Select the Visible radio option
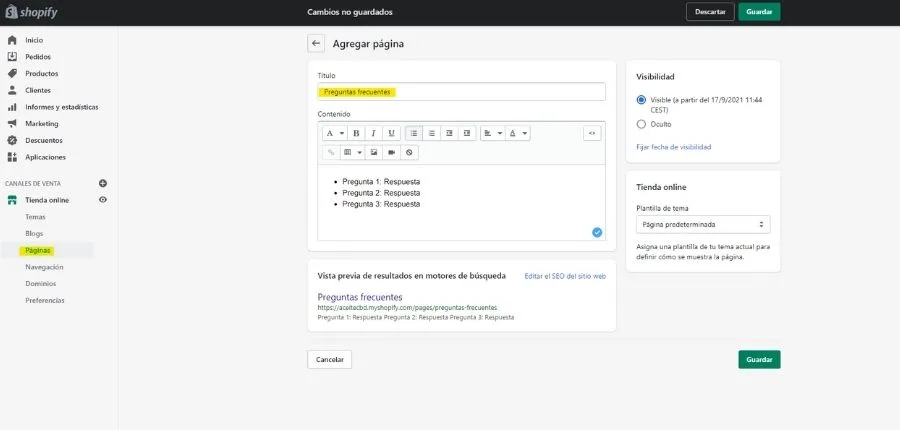This screenshot has height=430, width=900. coord(641,100)
